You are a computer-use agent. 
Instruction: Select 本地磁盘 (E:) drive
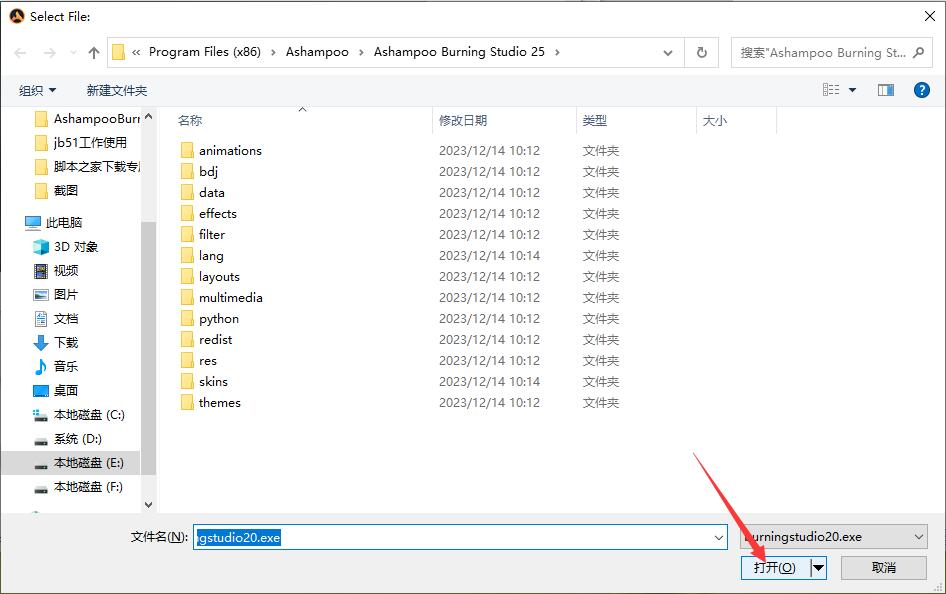[x=78, y=463]
